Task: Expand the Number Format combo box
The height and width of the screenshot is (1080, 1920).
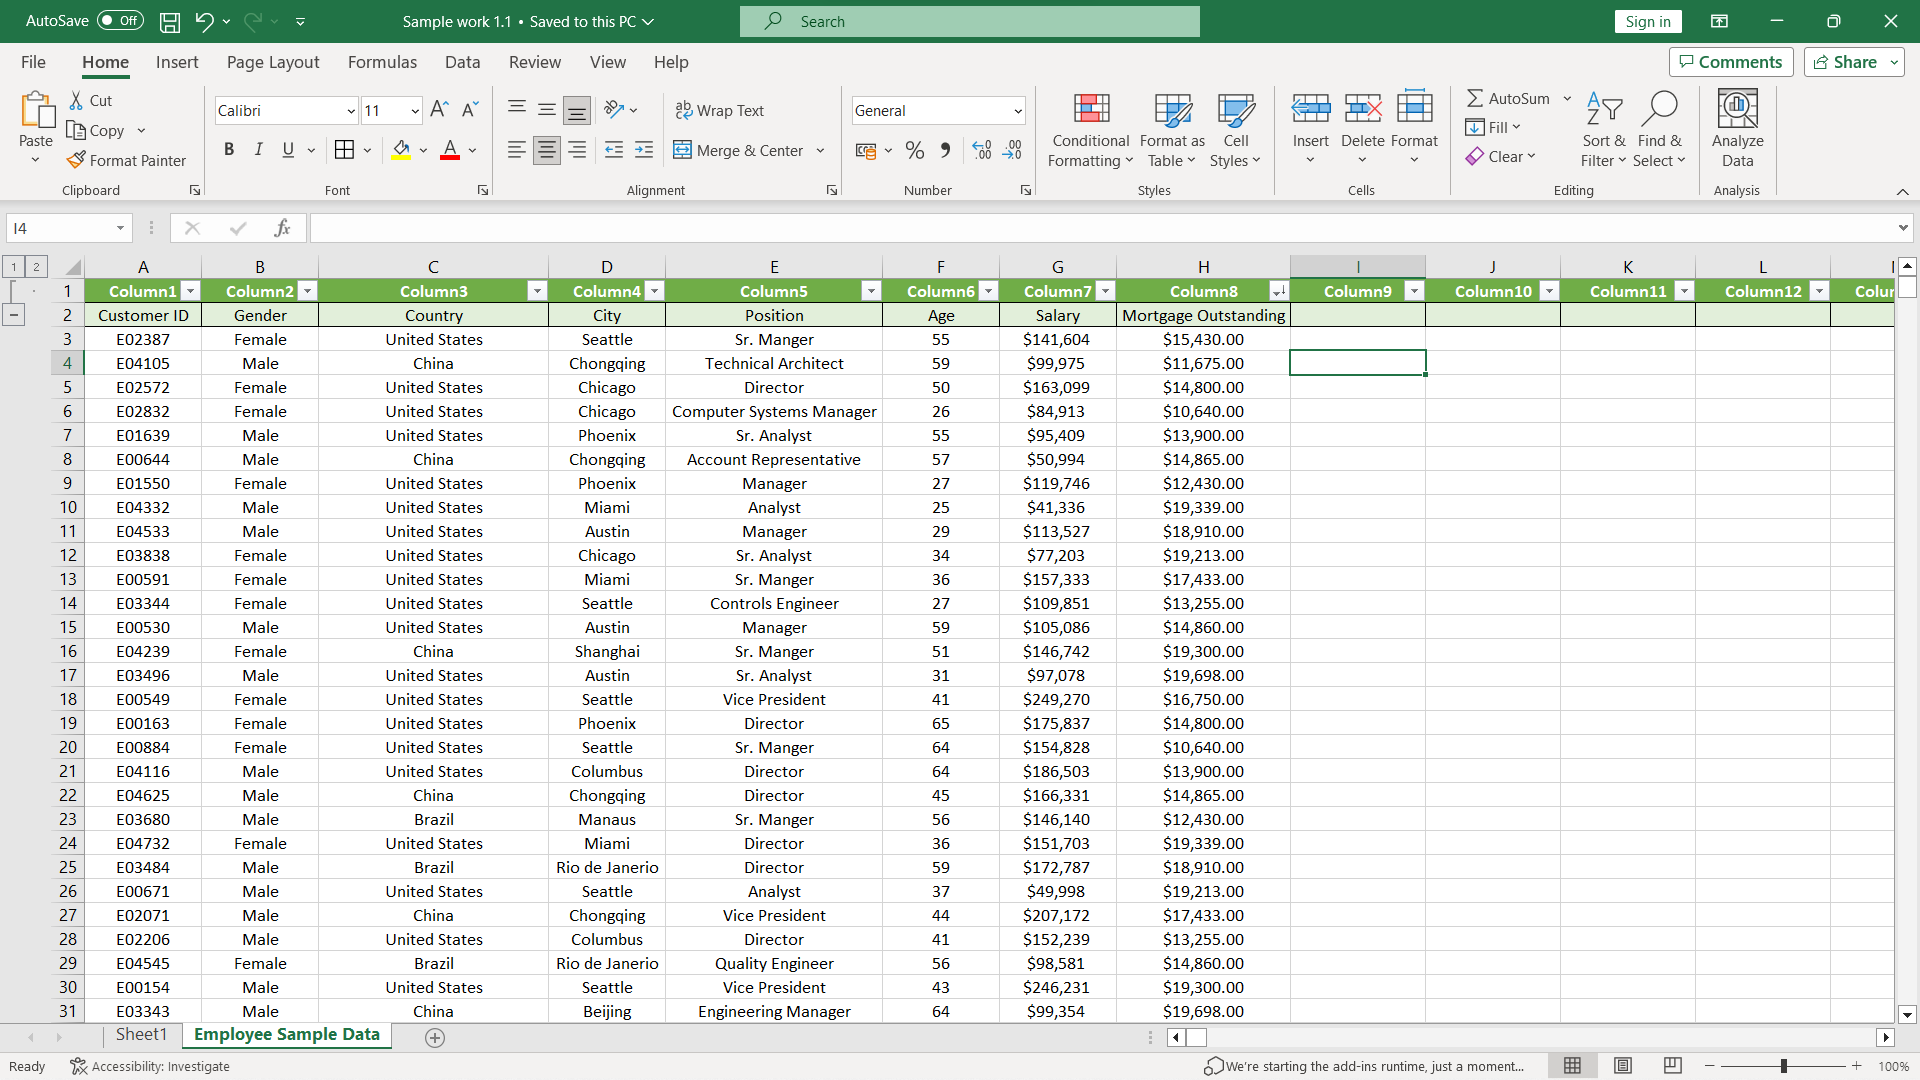Action: tap(1018, 110)
